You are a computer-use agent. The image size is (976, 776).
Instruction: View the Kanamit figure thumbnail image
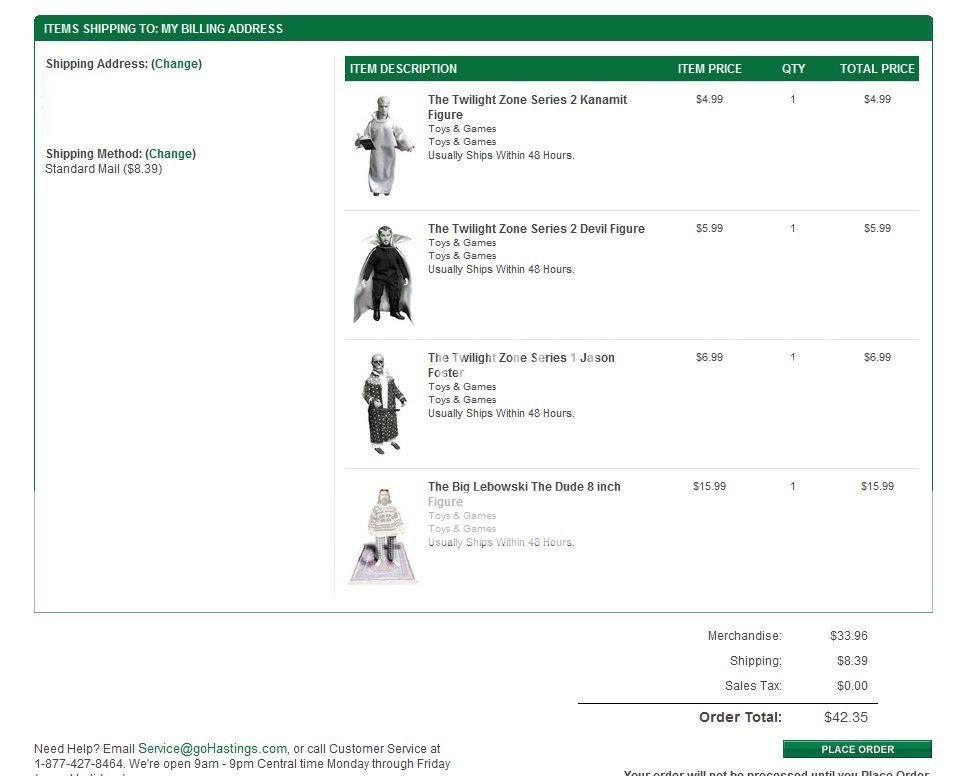click(383, 146)
